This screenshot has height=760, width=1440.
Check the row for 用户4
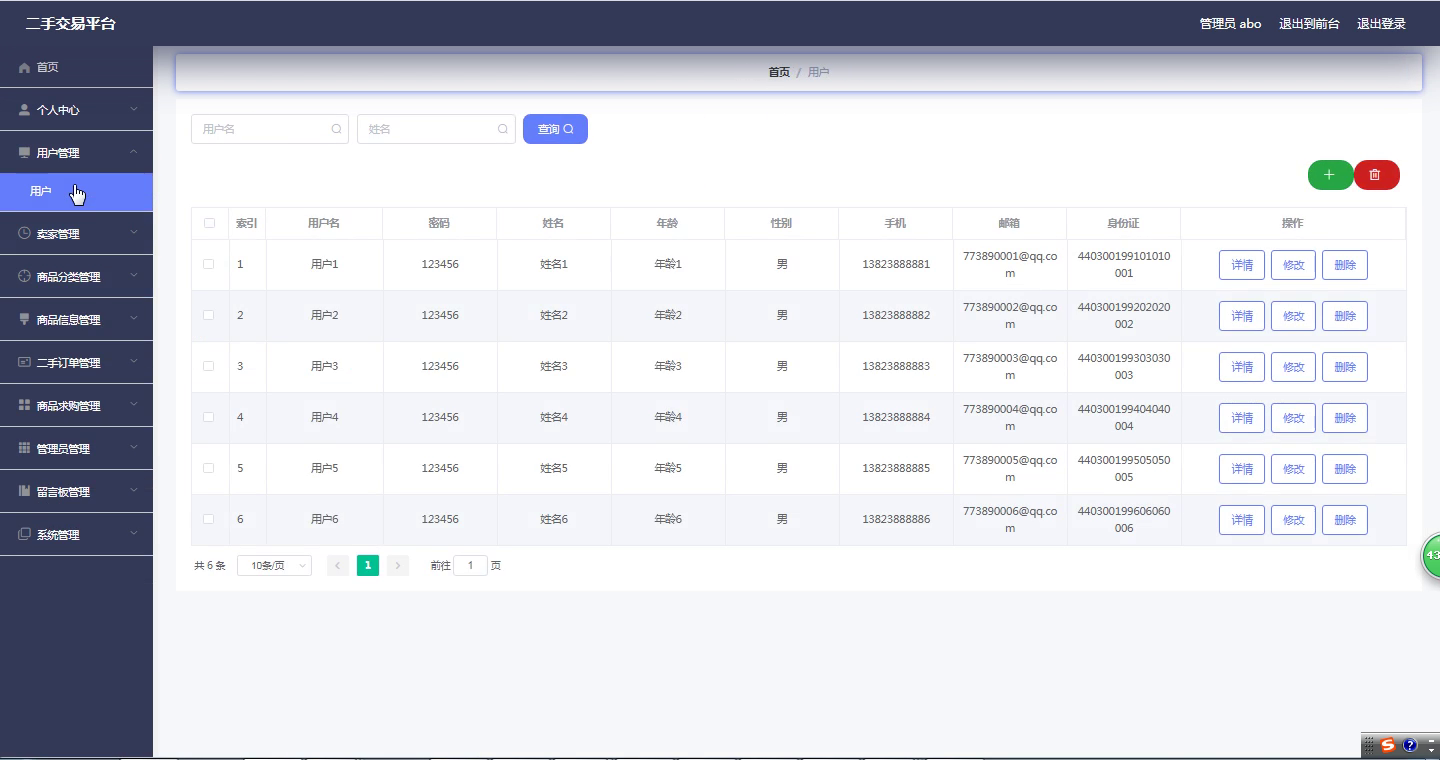tap(209, 417)
